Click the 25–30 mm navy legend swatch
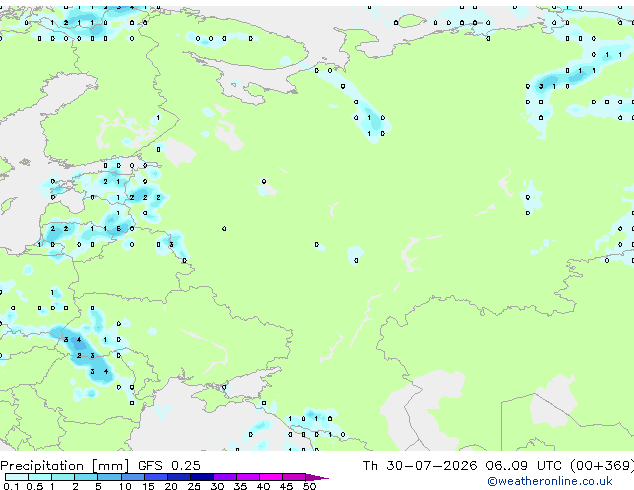This screenshot has width=634, height=490. click(202, 477)
